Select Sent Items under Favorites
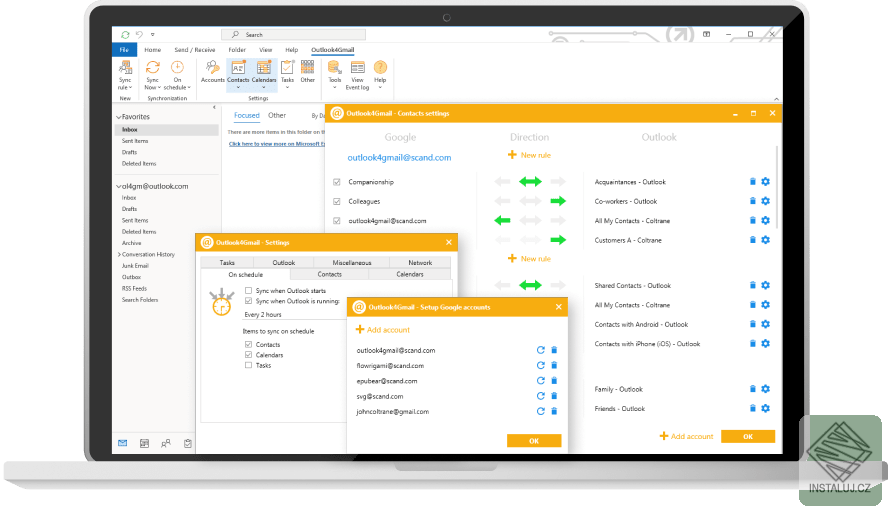Image resolution: width=890 pixels, height=515 pixels. click(135, 141)
